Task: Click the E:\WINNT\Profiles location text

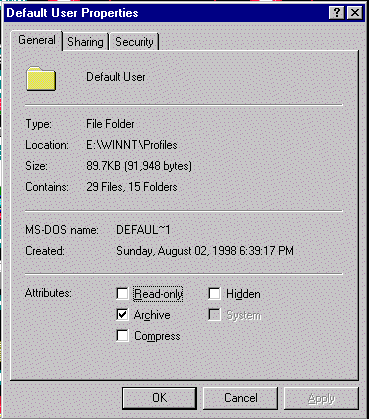Action: (x=132, y=145)
